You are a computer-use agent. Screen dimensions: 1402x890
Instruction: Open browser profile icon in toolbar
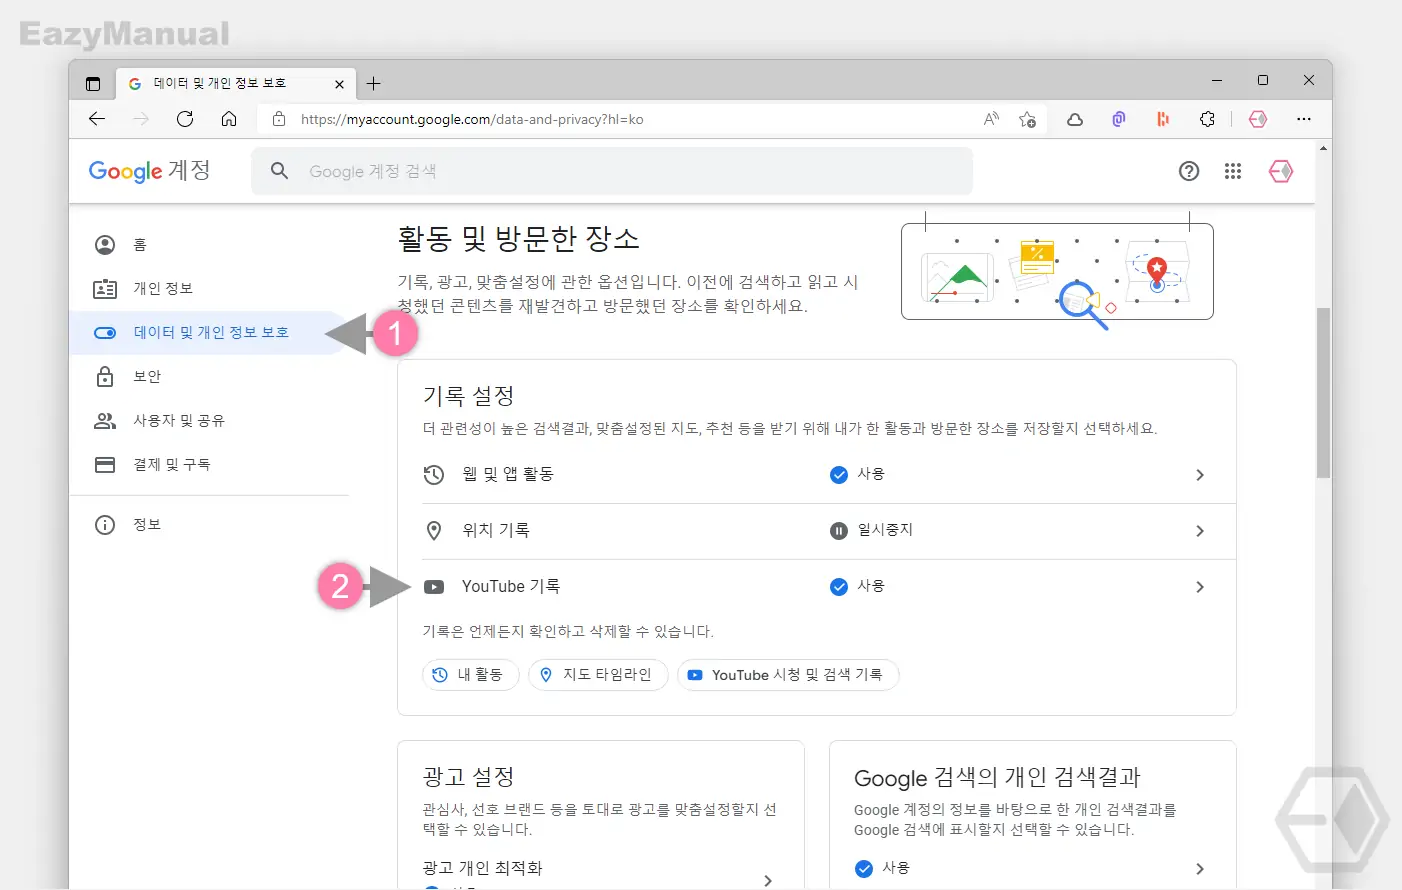tap(1258, 119)
